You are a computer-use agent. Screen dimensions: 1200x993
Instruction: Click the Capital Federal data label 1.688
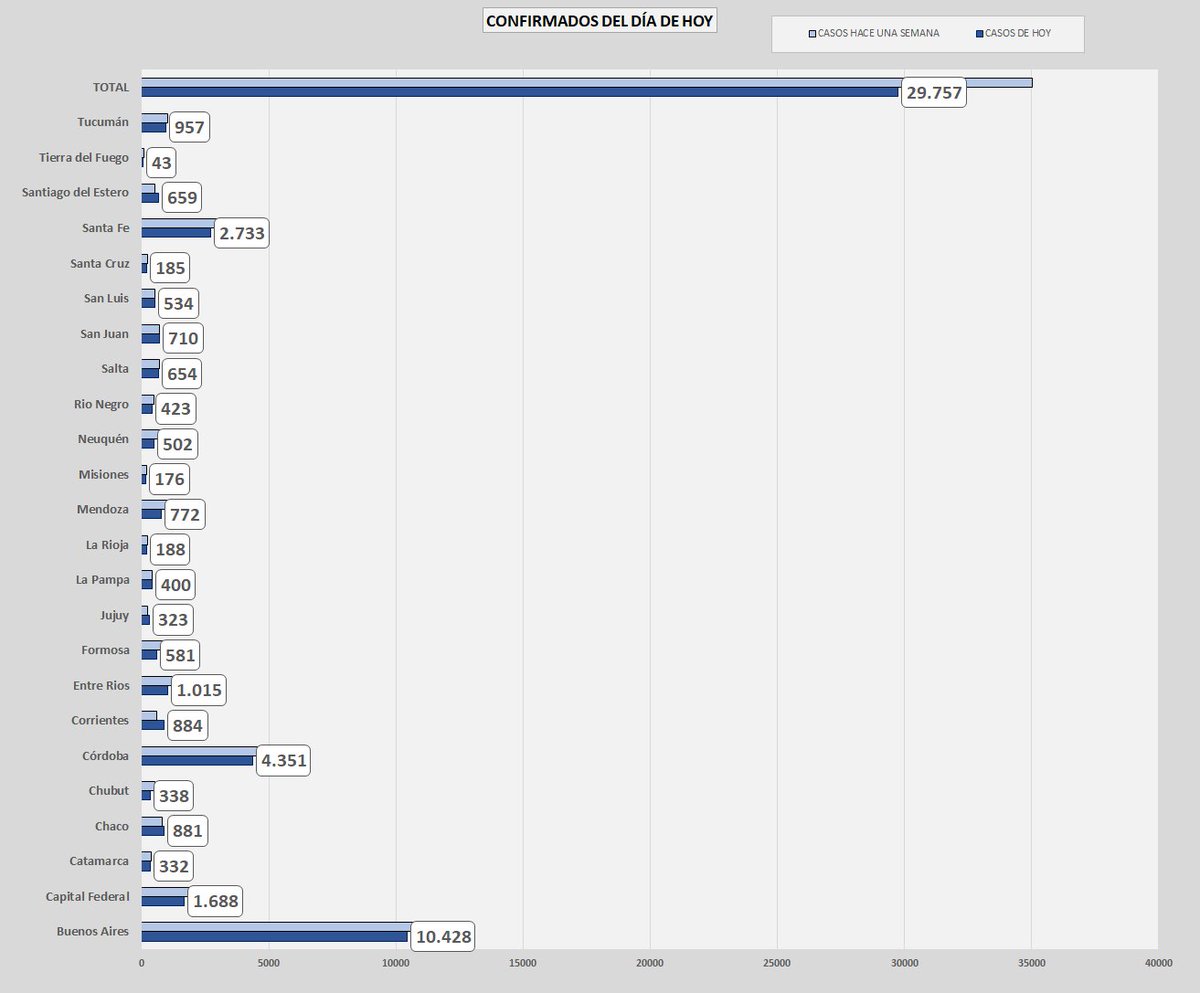(x=214, y=902)
